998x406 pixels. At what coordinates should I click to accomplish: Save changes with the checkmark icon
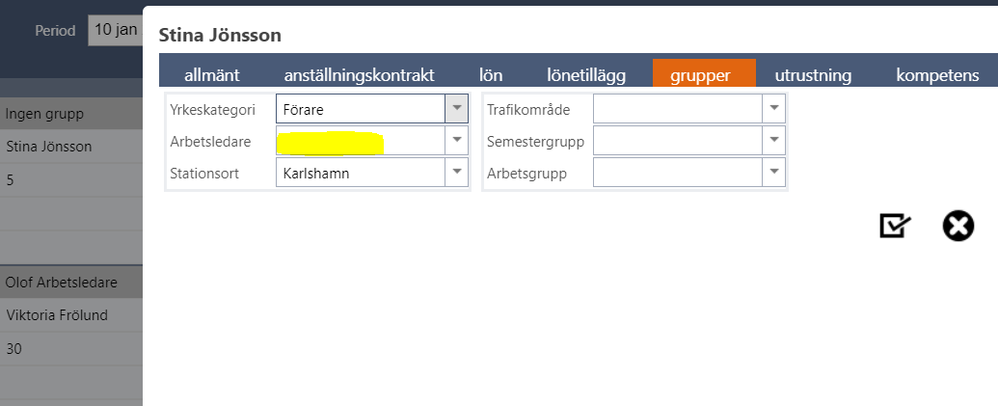[895, 226]
